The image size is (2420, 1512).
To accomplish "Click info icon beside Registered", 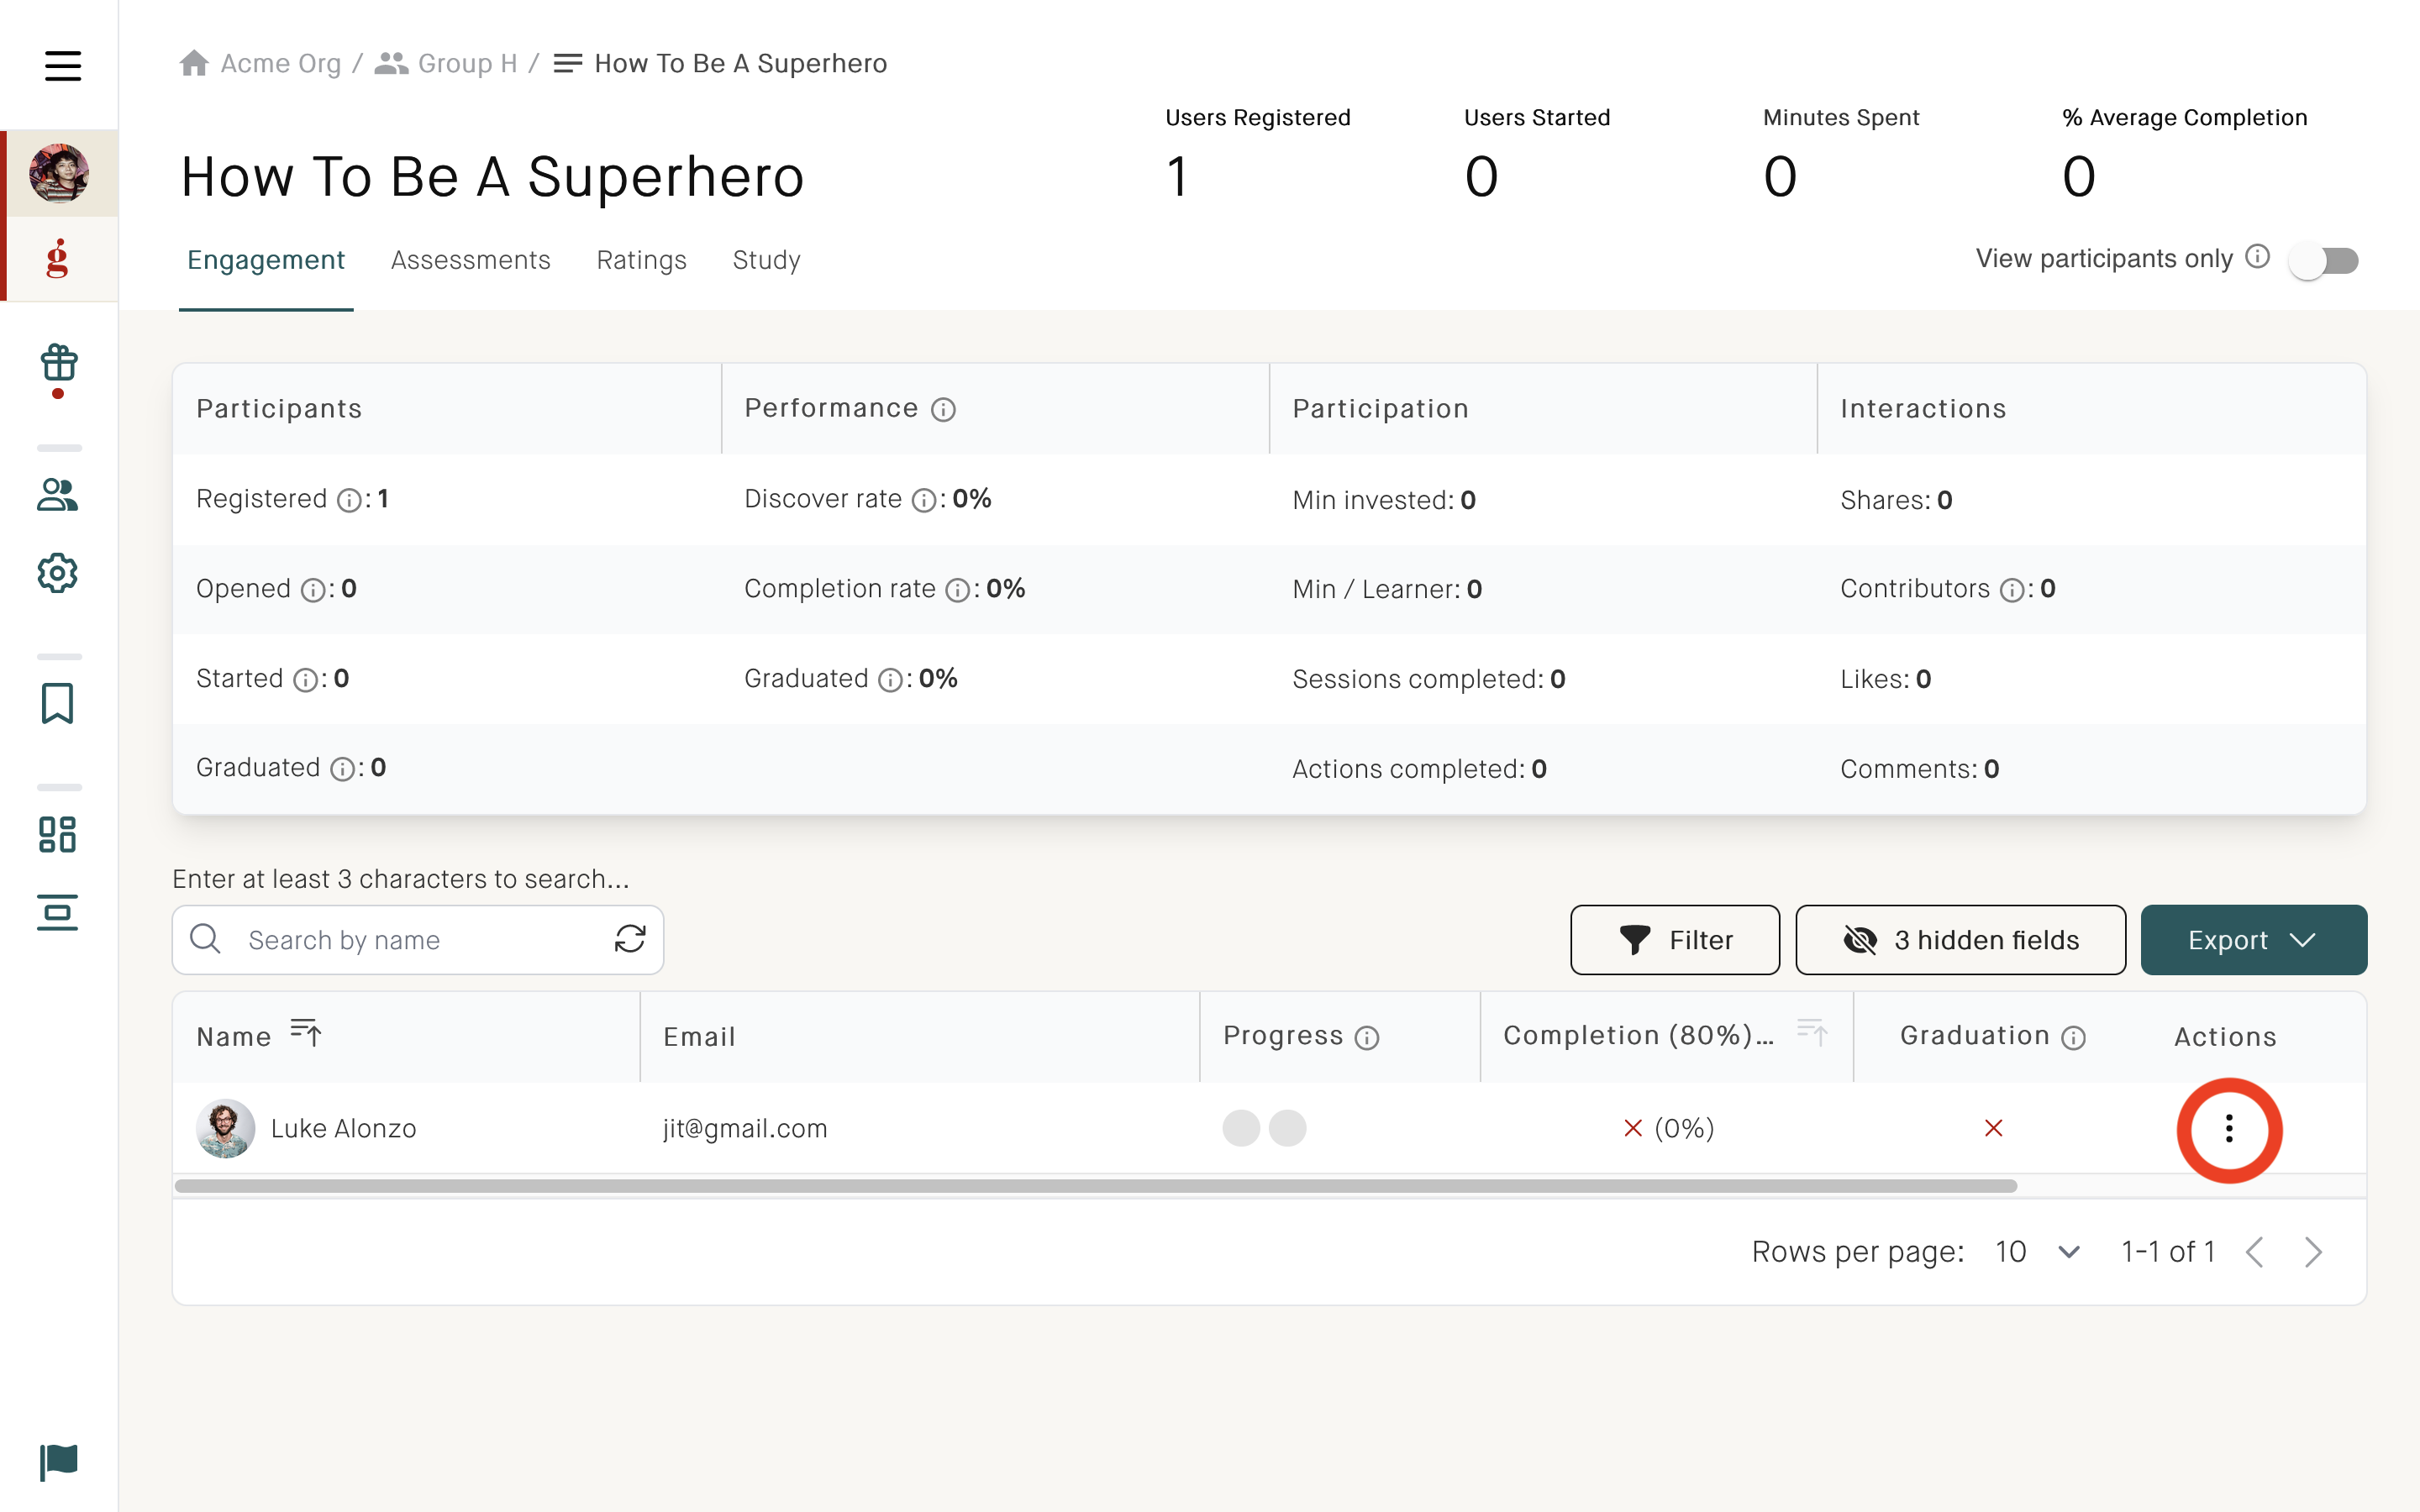I will pyautogui.click(x=349, y=500).
